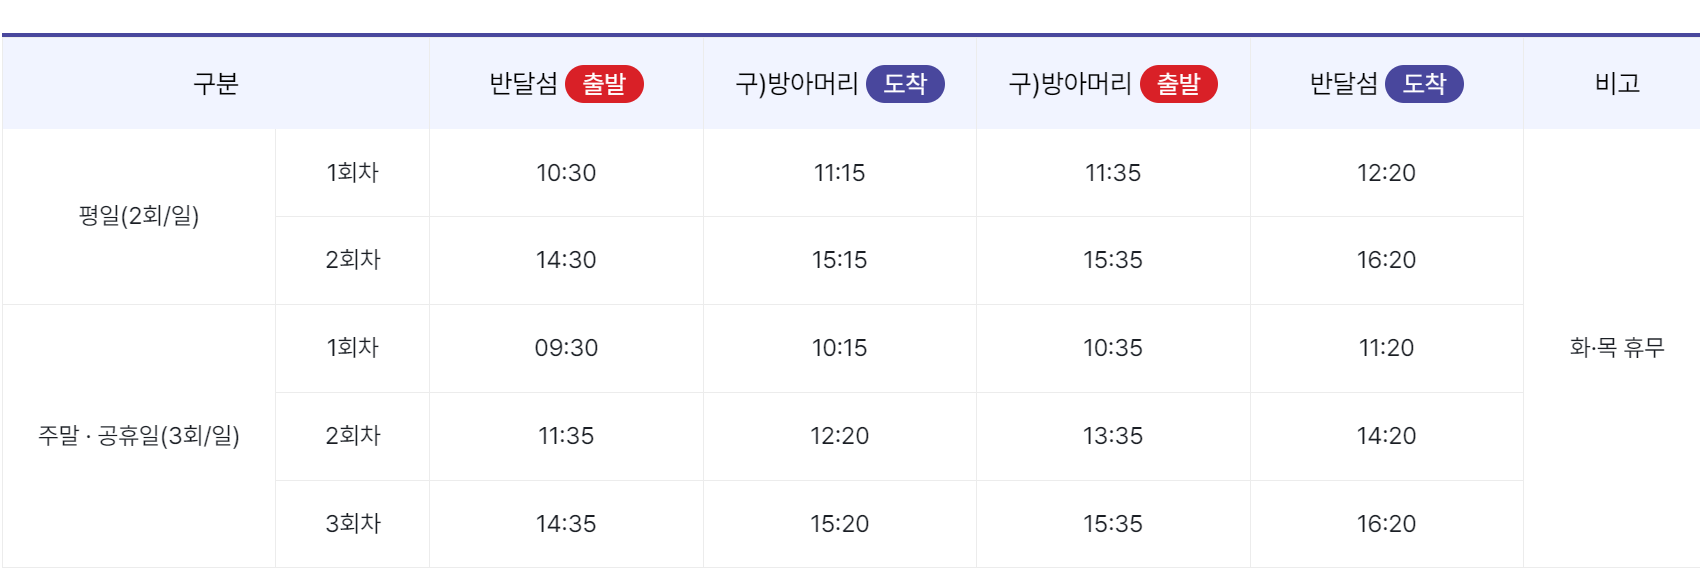Click the 주말 · 공휴일(3회/일) row label
Image resolution: width=1700 pixels, height=577 pixels.
[139, 436]
